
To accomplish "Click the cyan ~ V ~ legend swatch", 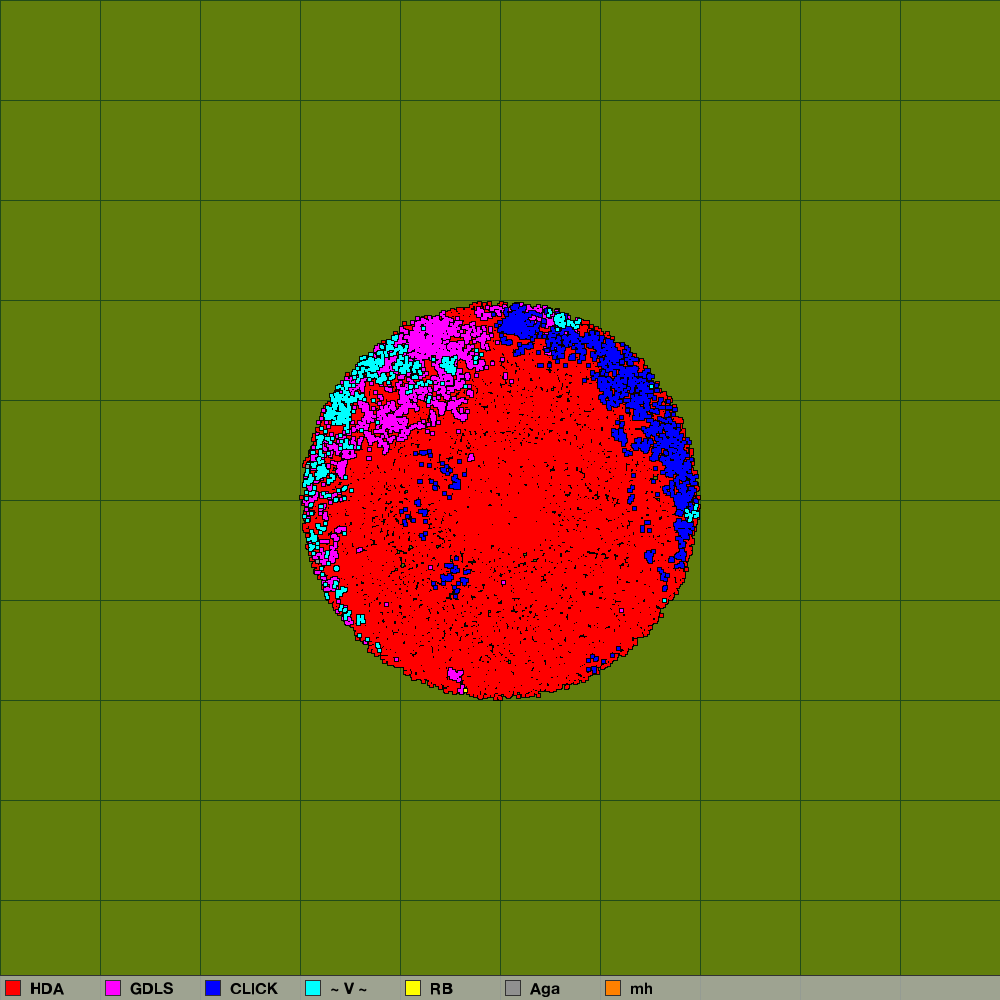I will (x=313, y=988).
